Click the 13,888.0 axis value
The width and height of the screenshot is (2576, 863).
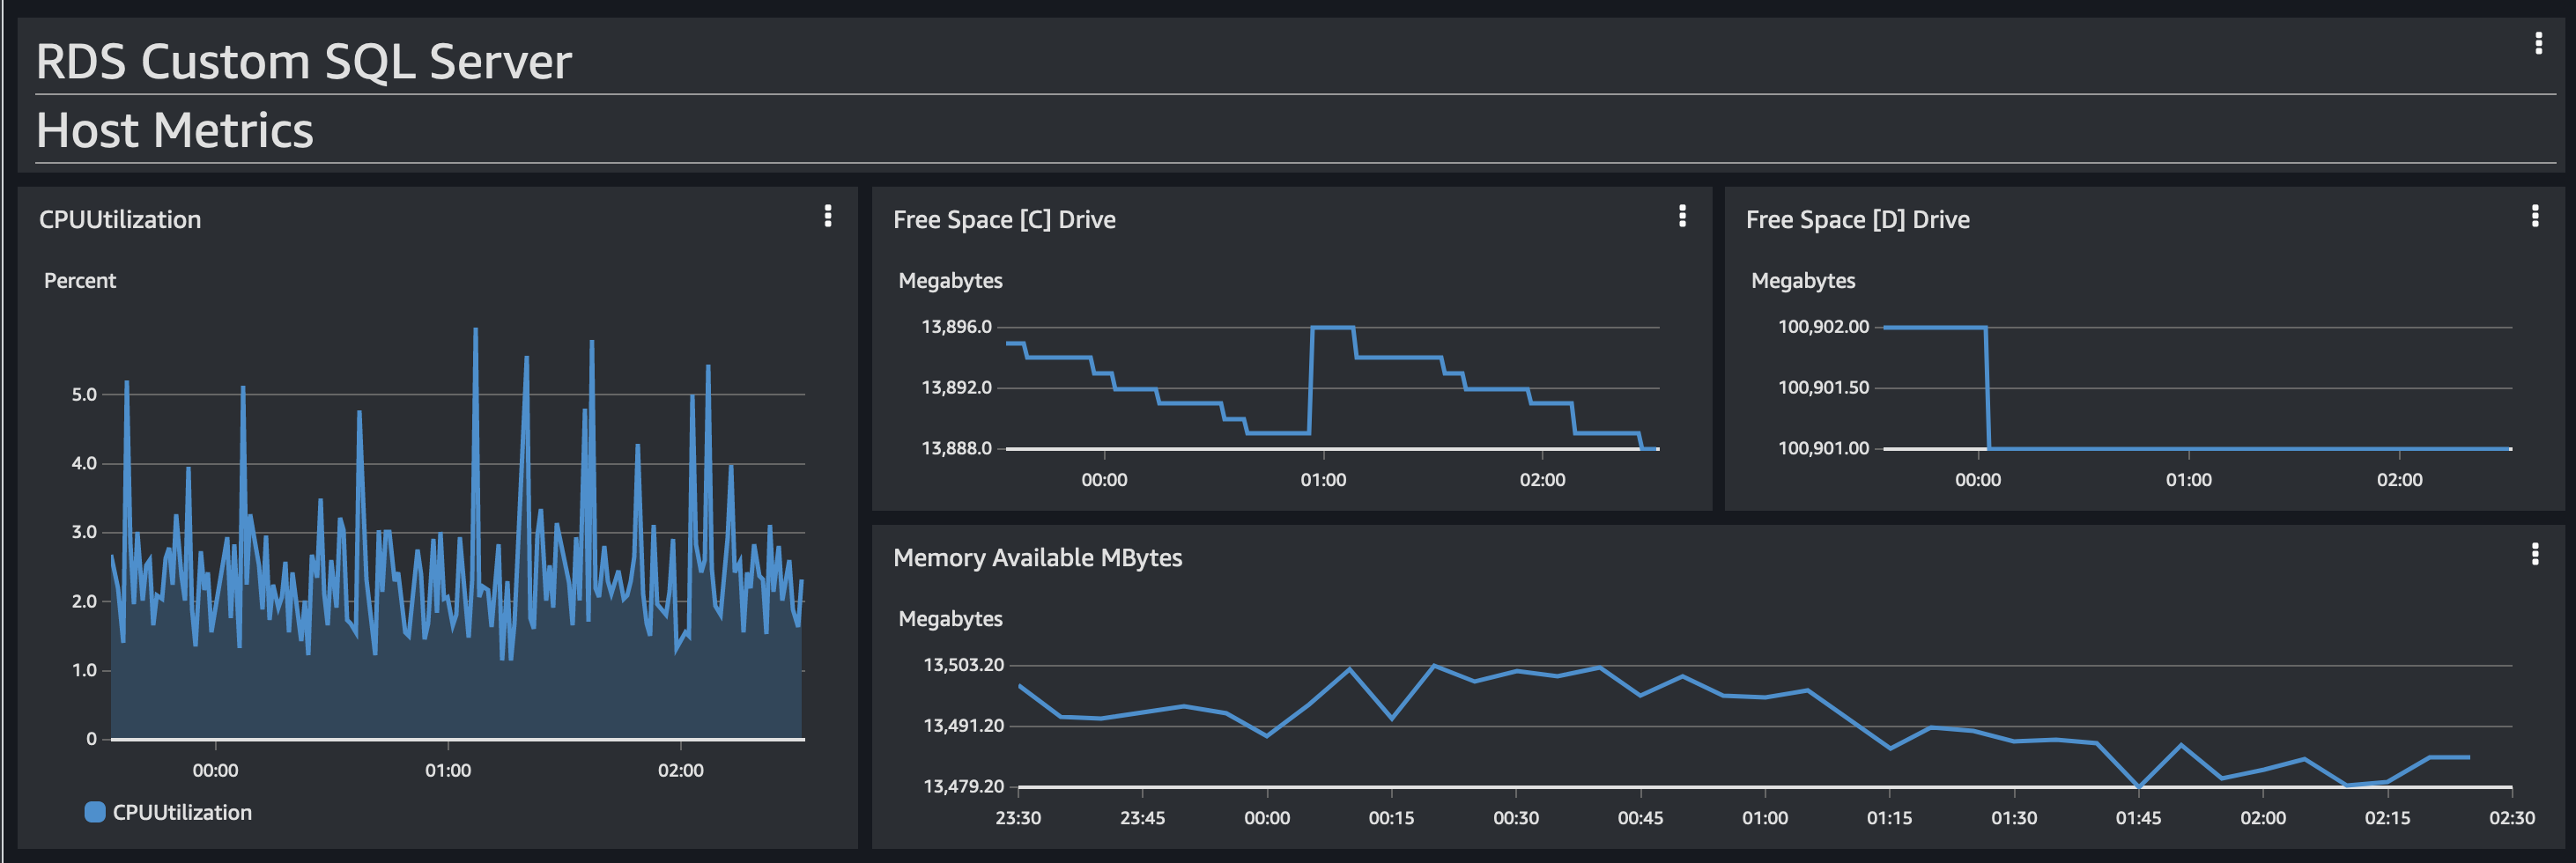(x=956, y=449)
